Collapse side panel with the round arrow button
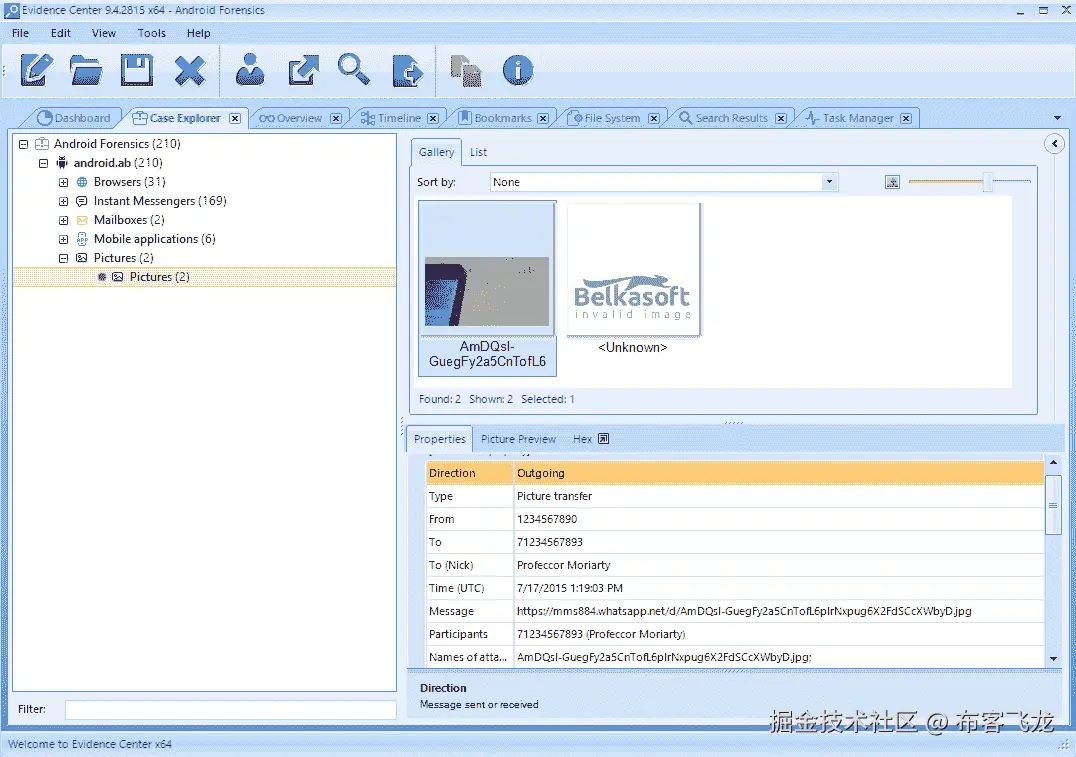This screenshot has height=757, width=1076. pyautogui.click(x=1055, y=143)
